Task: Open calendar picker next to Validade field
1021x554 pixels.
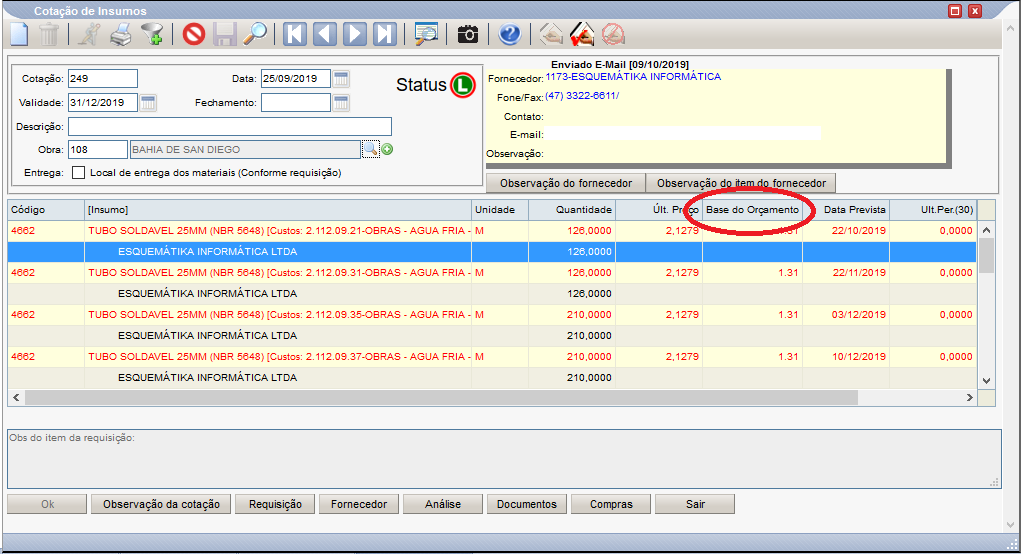Action: (x=148, y=103)
